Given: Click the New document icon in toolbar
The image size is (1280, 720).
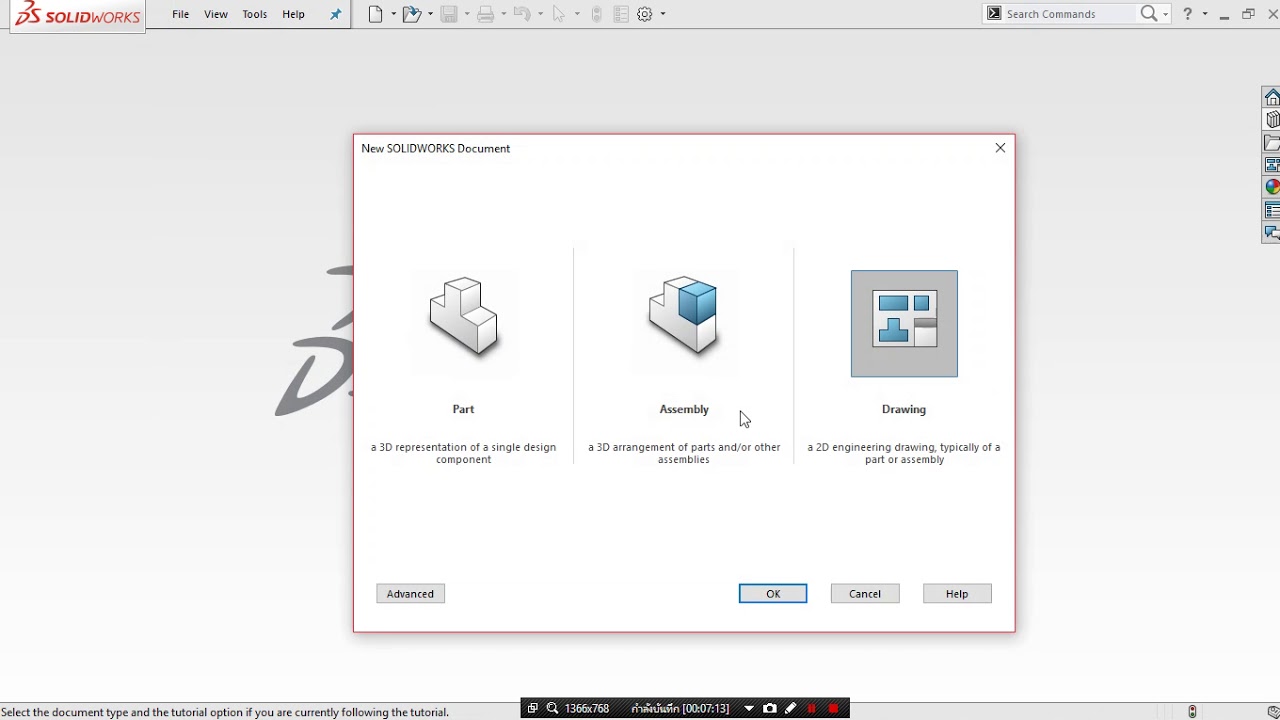Looking at the screenshot, I should tap(376, 14).
